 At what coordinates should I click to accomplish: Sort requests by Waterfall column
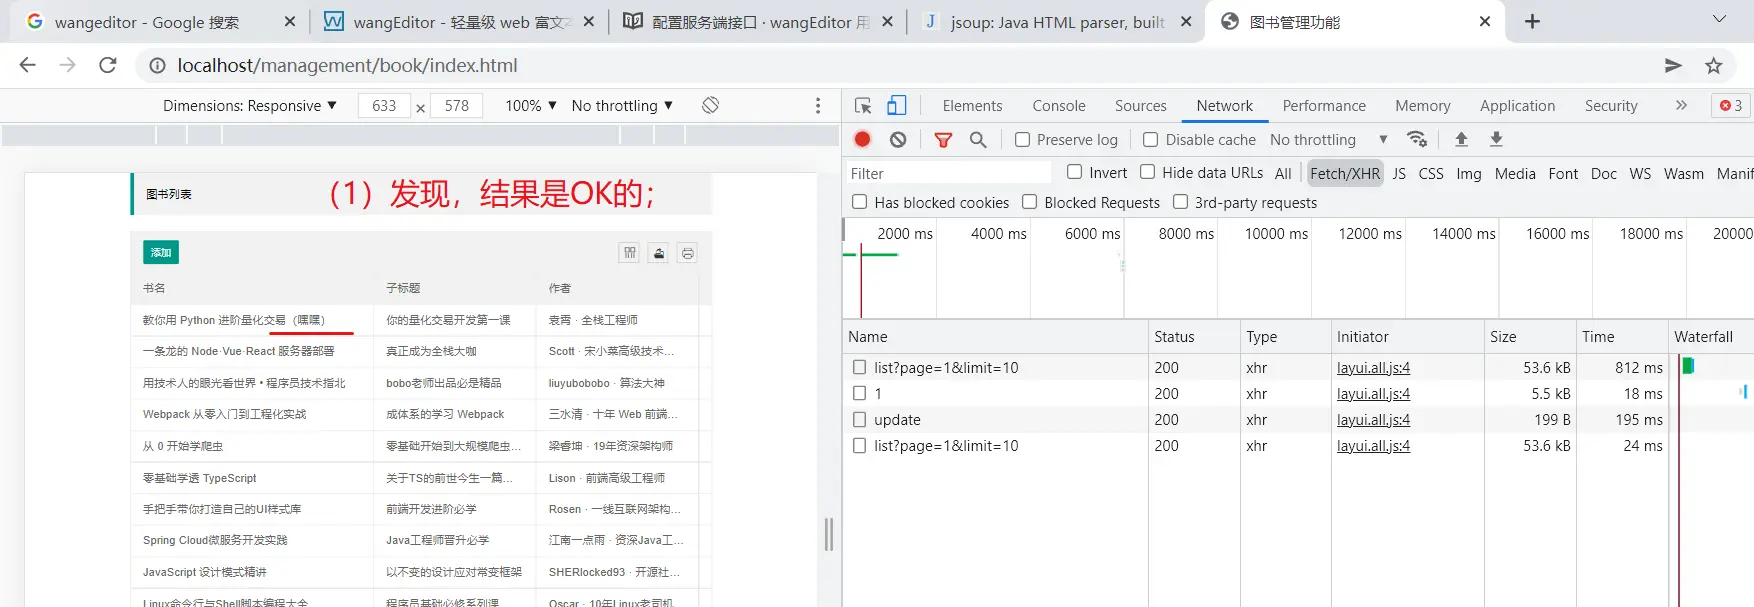tap(1711, 337)
